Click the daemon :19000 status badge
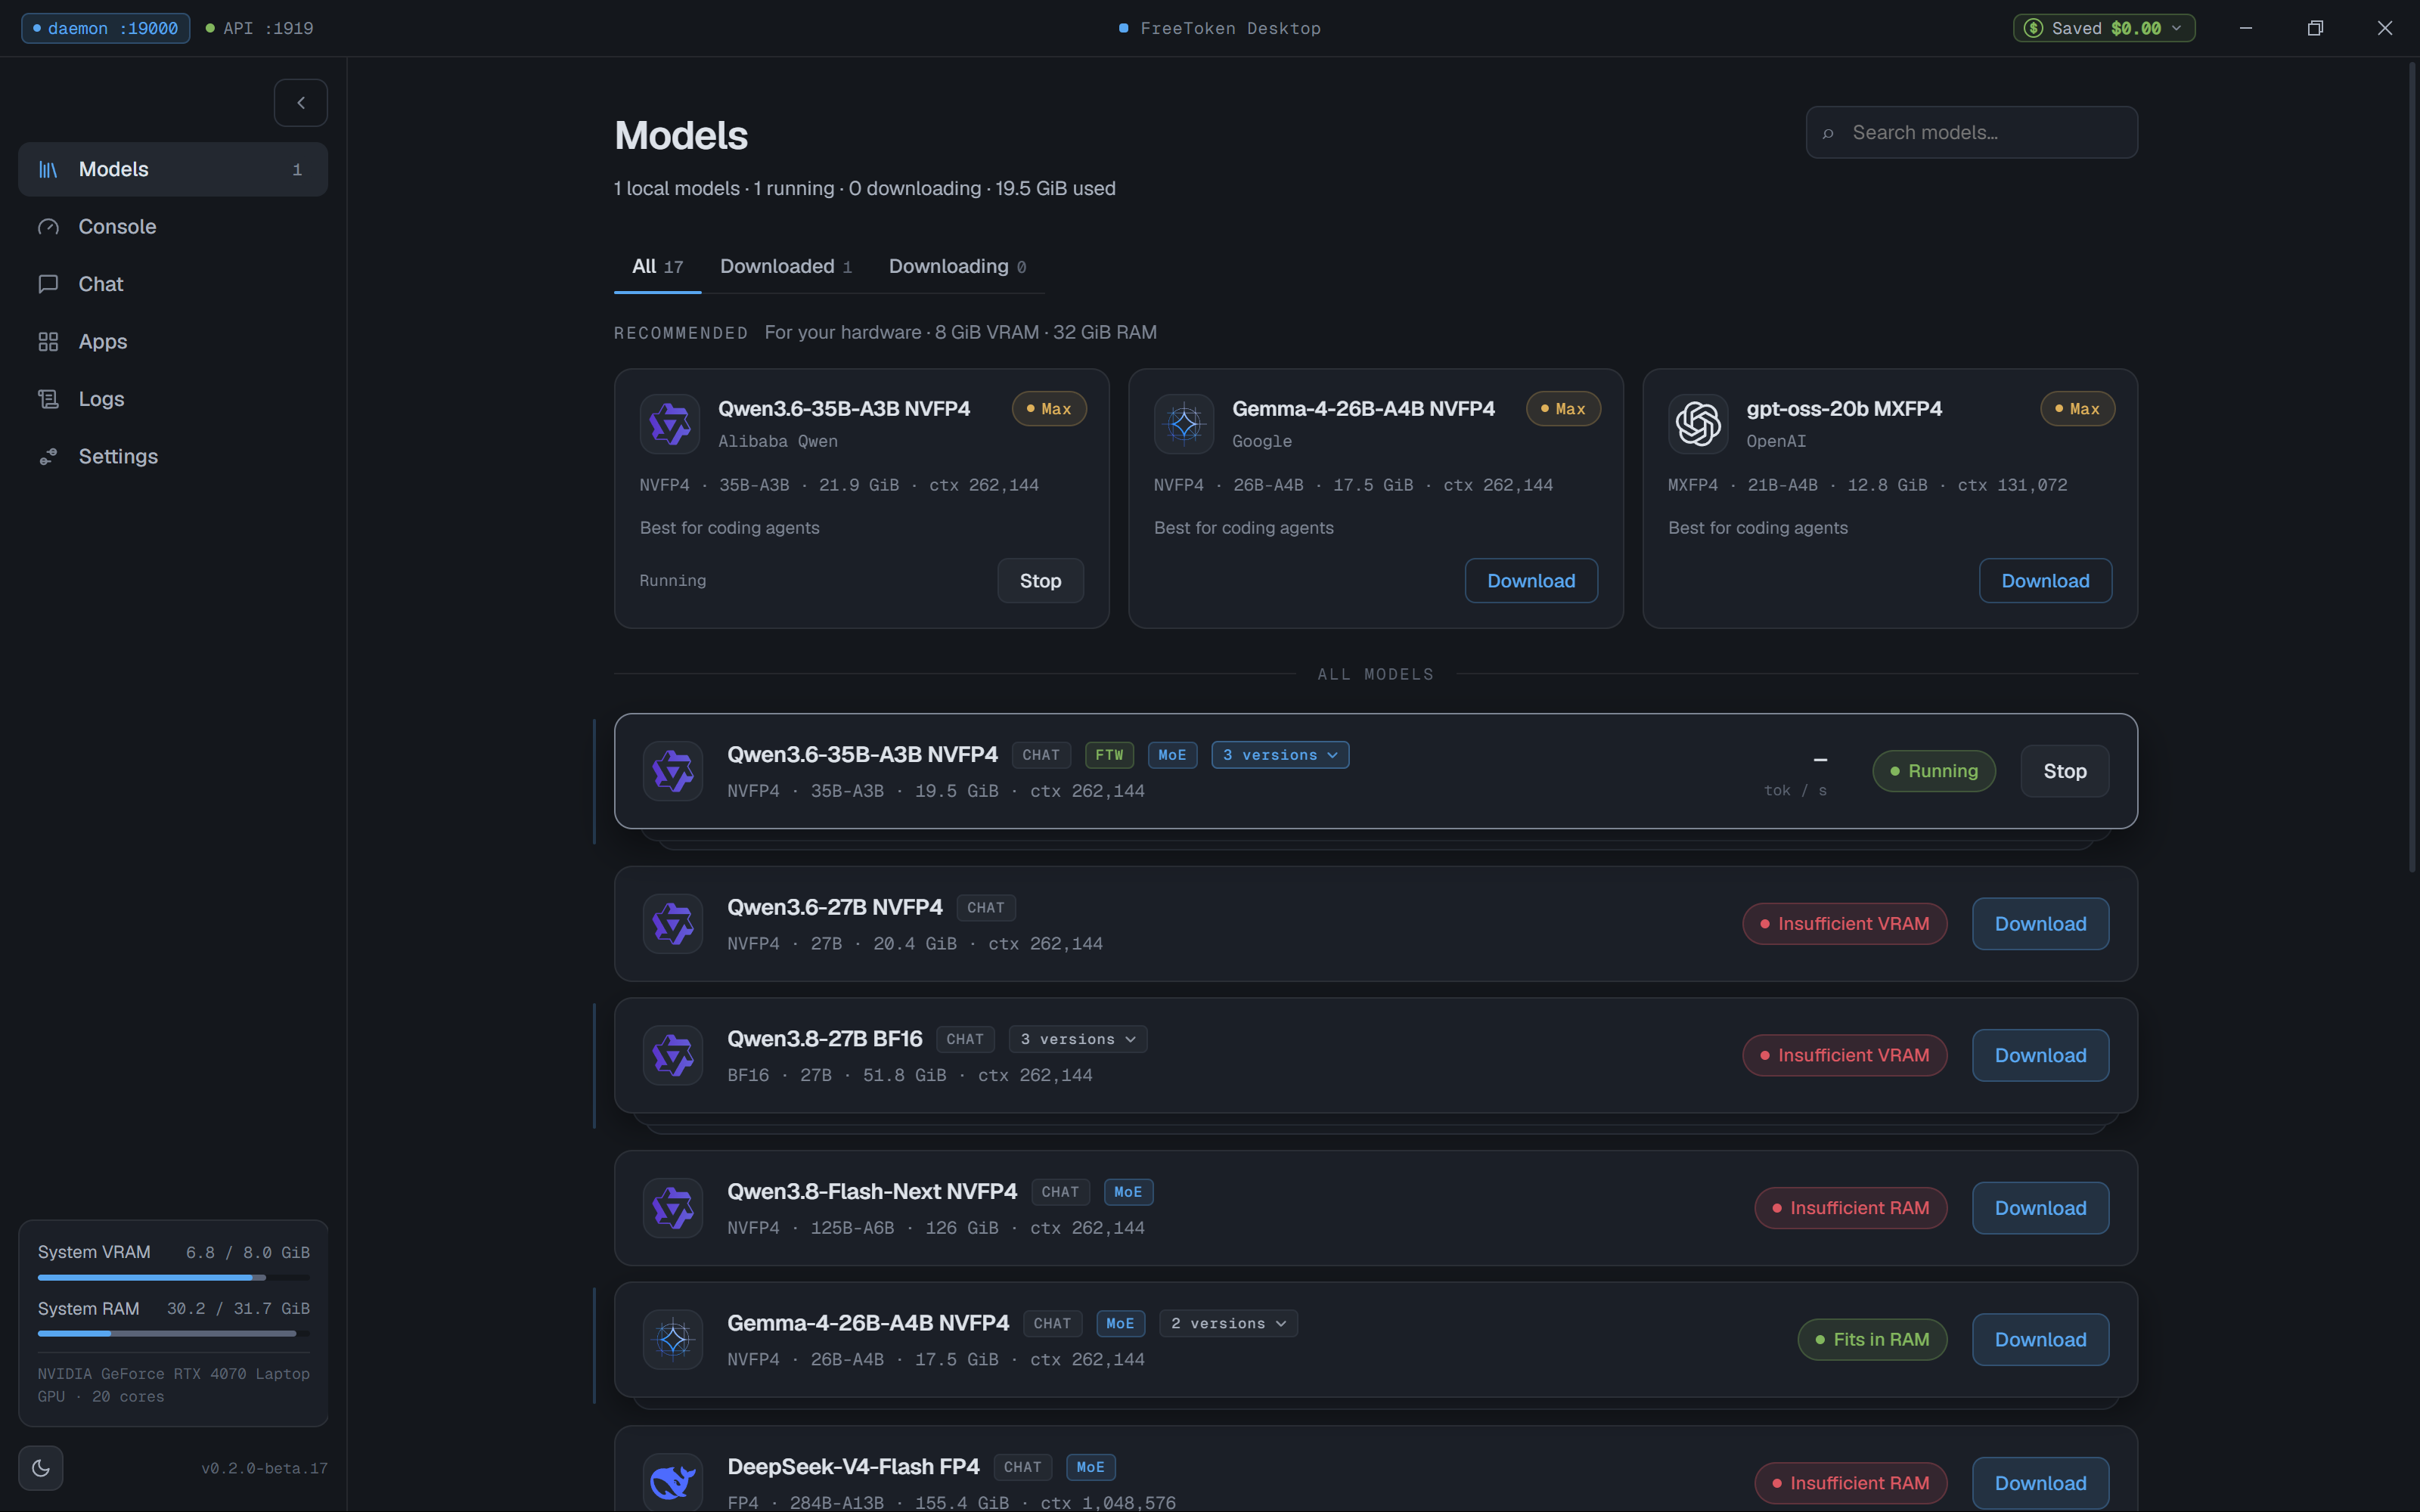Viewport: 2420px width, 1512px height. (105, 28)
